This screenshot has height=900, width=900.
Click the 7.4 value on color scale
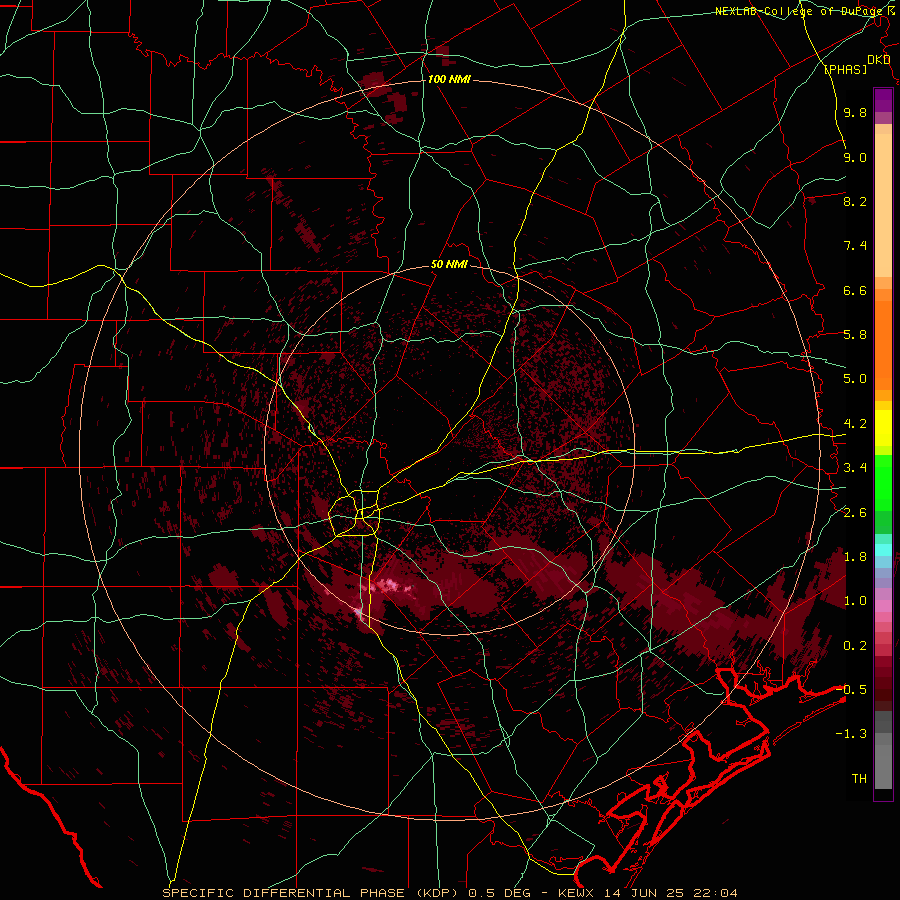[x=855, y=246]
